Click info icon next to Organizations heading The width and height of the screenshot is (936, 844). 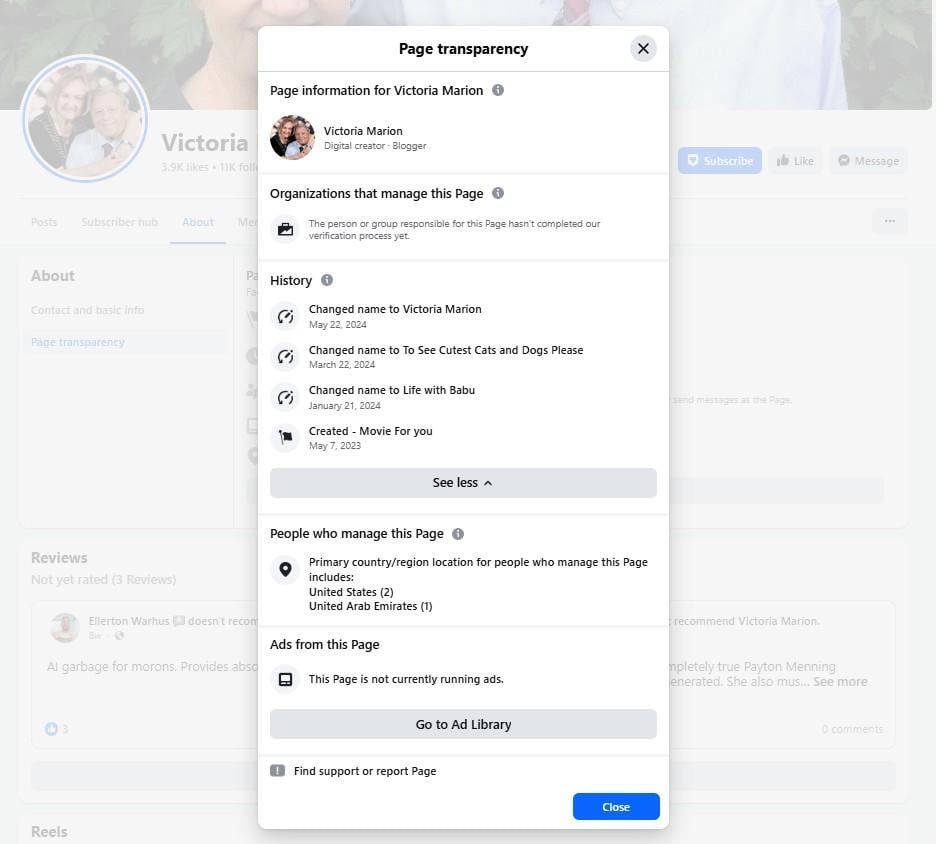(x=498, y=193)
